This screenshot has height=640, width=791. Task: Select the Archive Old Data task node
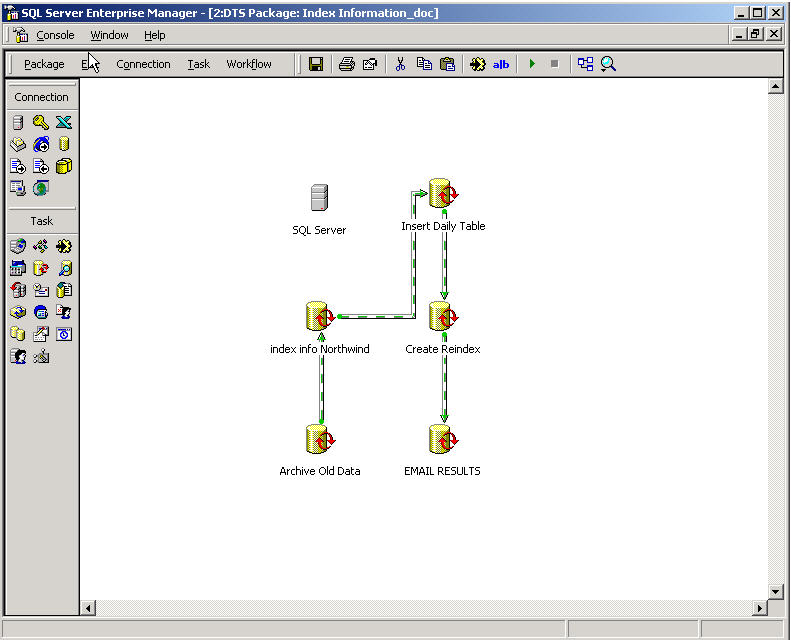(320, 439)
